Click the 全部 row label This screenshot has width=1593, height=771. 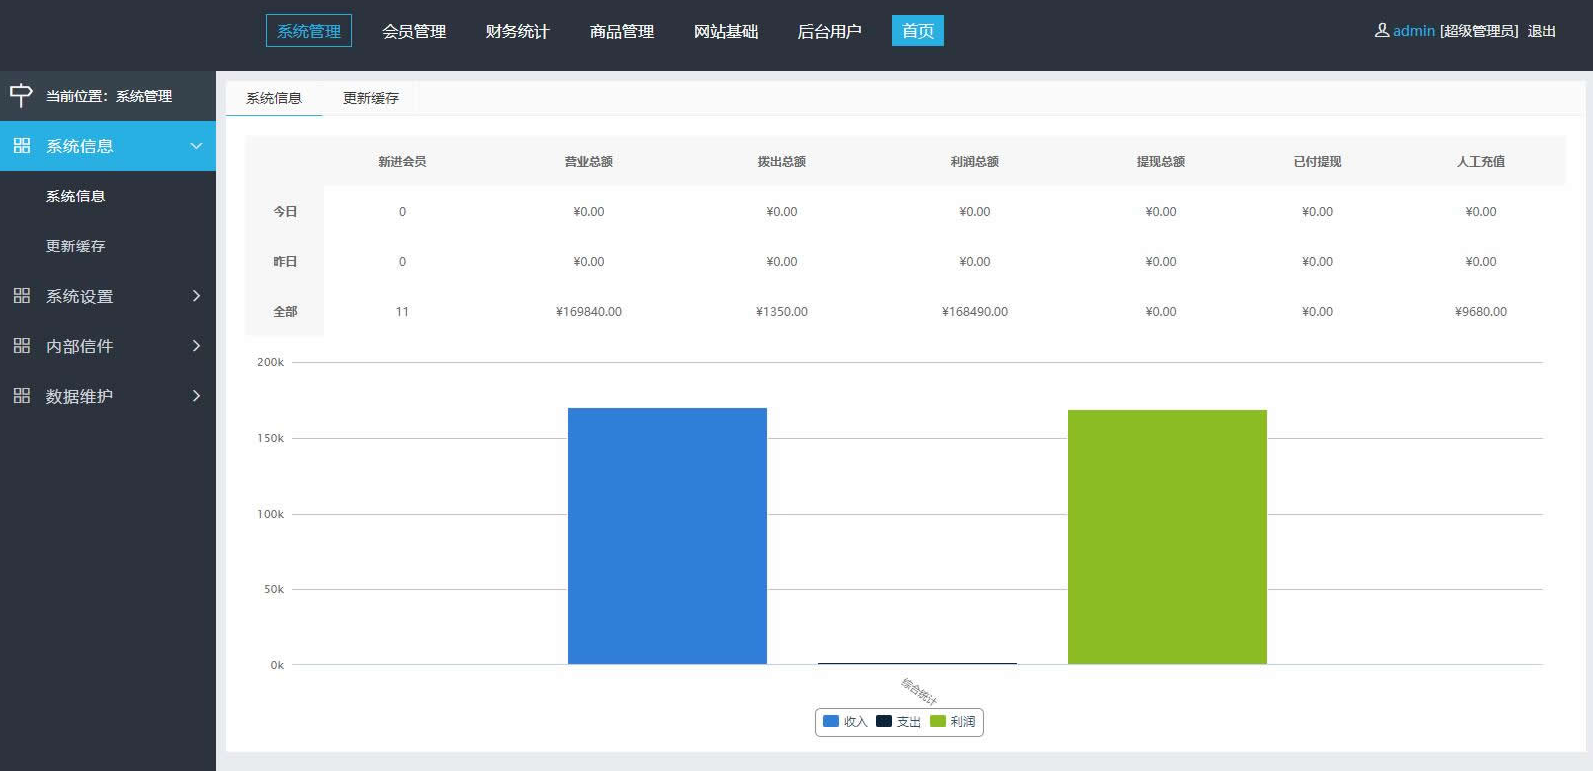tap(285, 311)
